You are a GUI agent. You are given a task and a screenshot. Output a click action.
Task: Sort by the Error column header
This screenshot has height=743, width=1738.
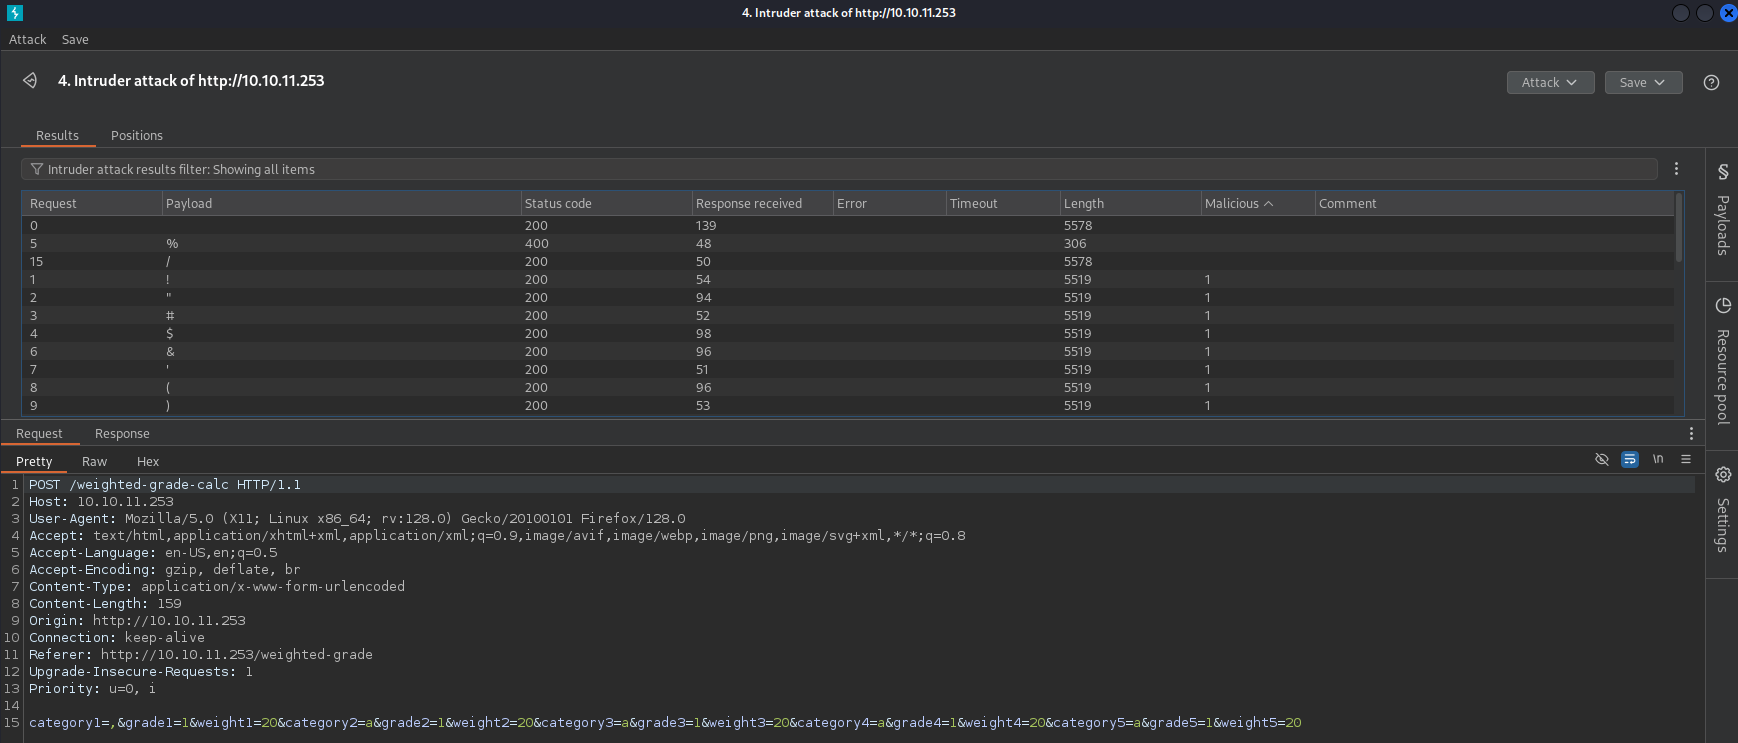pos(889,203)
